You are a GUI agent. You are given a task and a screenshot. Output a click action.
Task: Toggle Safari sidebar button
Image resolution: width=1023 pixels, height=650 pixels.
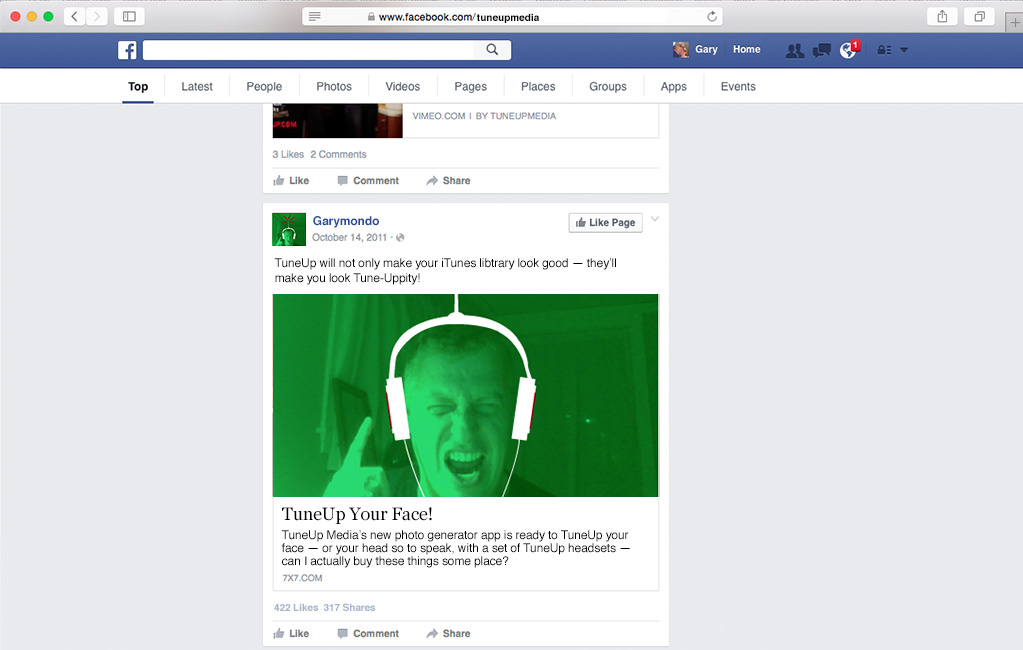pyautogui.click(x=129, y=17)
